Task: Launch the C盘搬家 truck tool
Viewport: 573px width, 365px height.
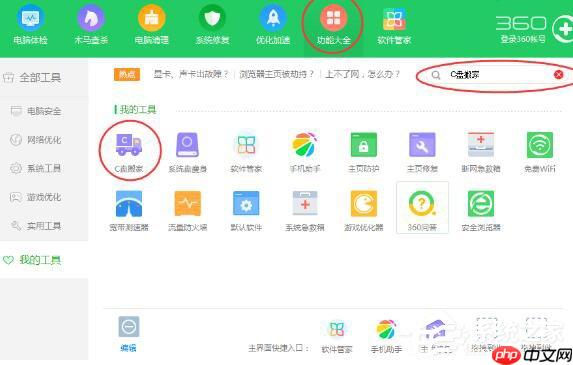Action: tap(129, 152)
